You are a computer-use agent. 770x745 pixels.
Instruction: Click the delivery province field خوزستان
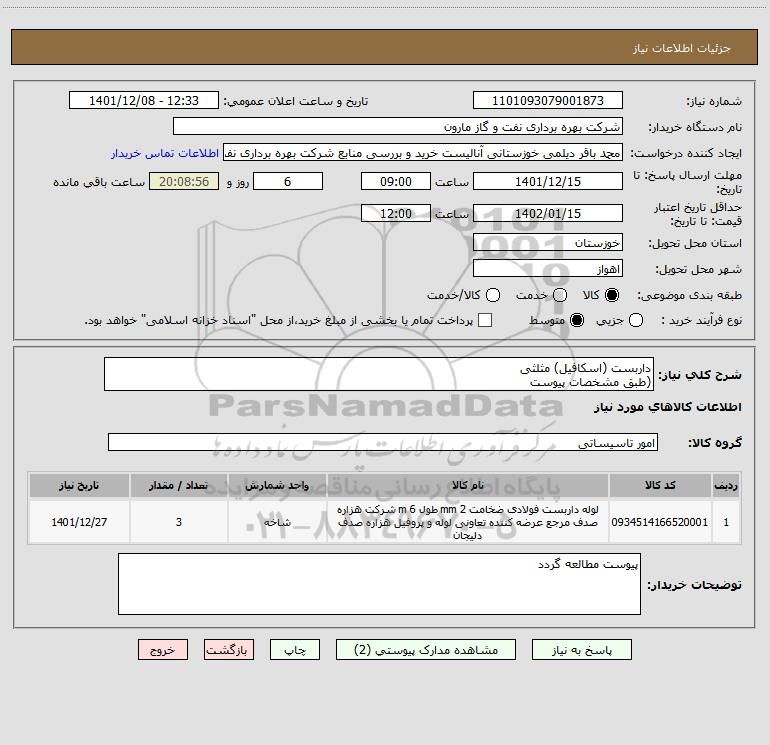[x=548, y=243]
